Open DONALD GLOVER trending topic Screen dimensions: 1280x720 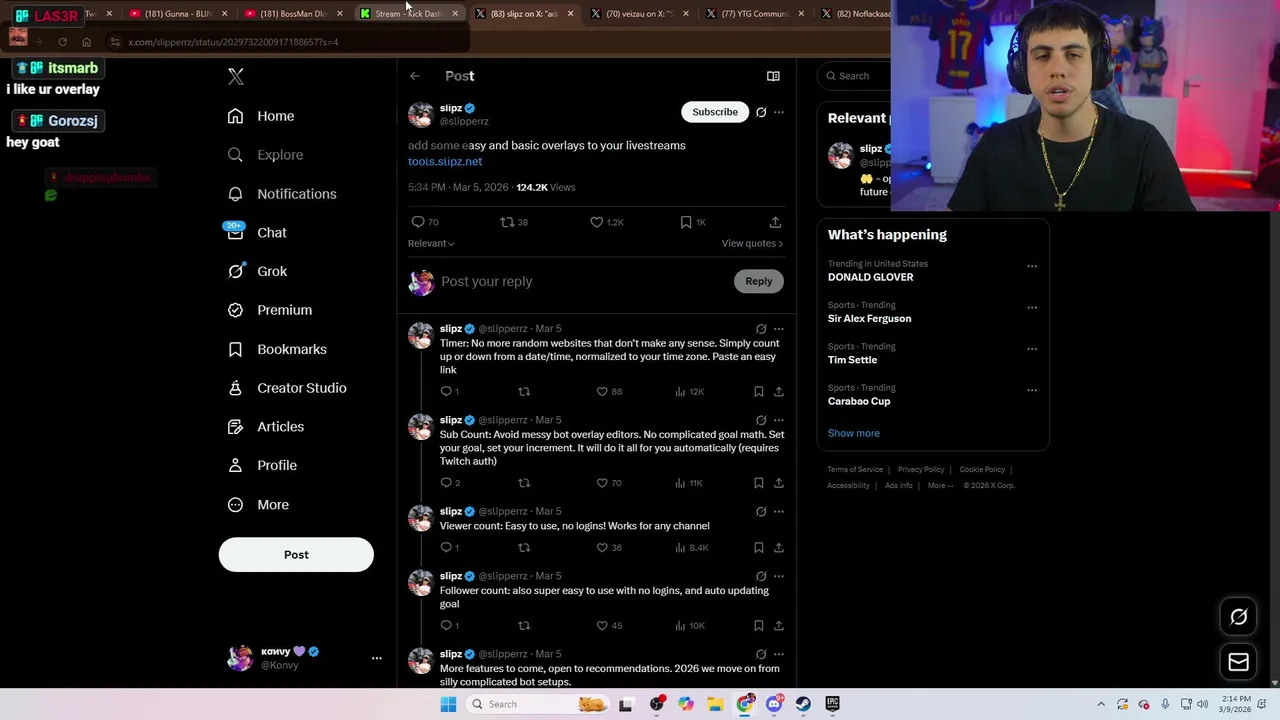coord(871,277)
